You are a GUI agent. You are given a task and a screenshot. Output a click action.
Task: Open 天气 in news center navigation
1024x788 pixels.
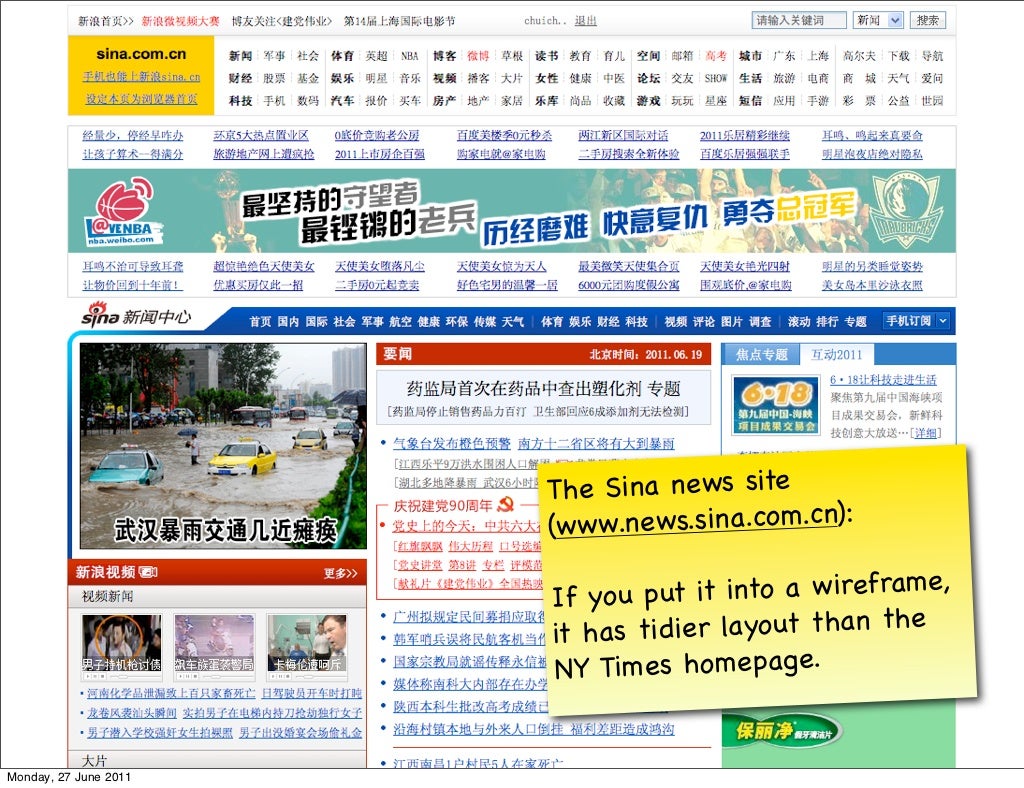pyautogui.click(x=513, y=321)
